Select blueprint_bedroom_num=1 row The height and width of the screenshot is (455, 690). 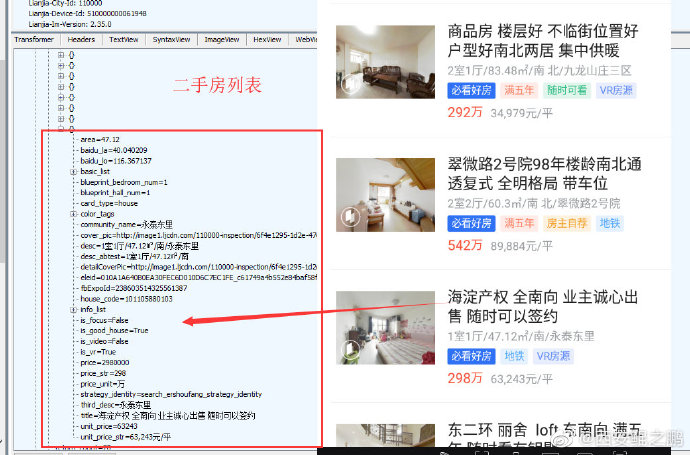[124, 182]
